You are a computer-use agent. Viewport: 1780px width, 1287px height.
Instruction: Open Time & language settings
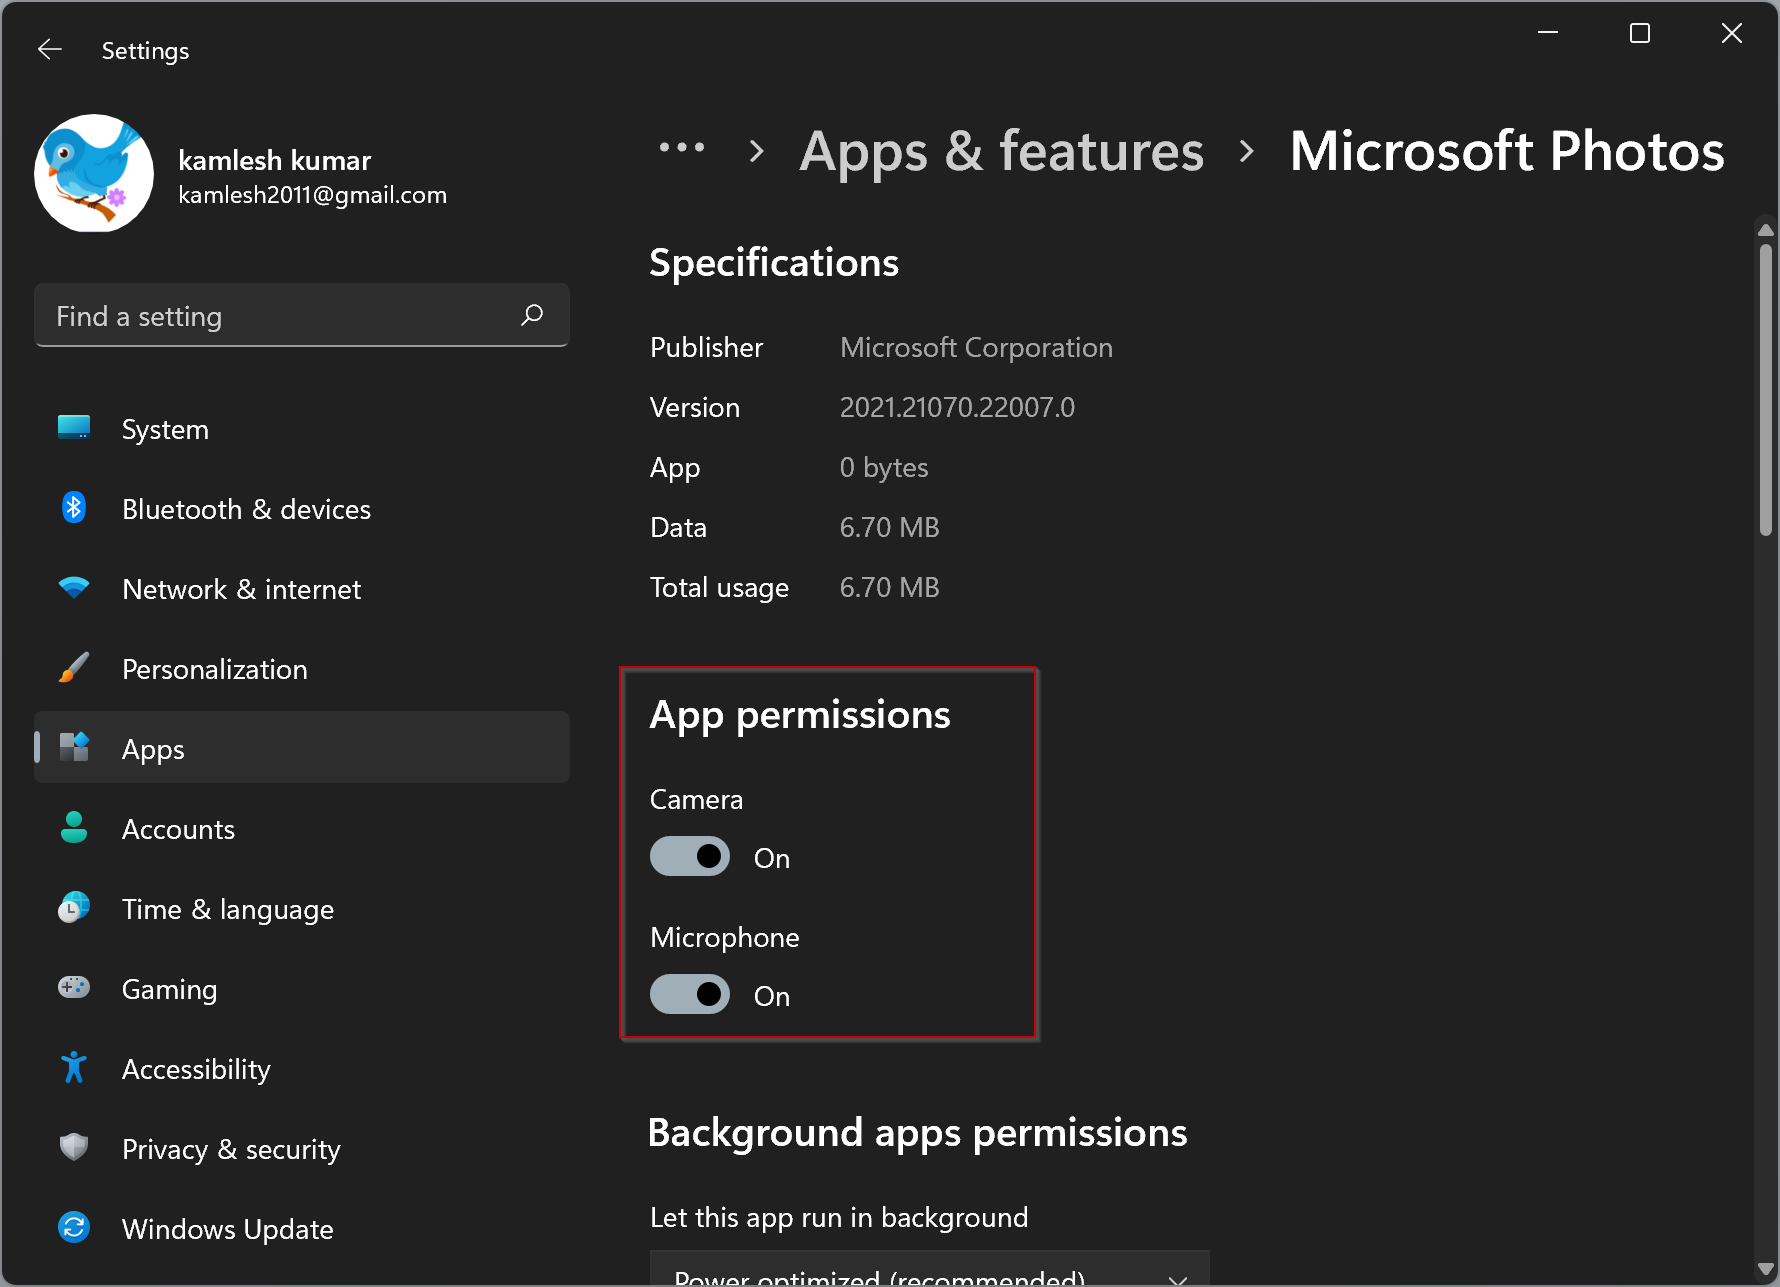(302, 909)
